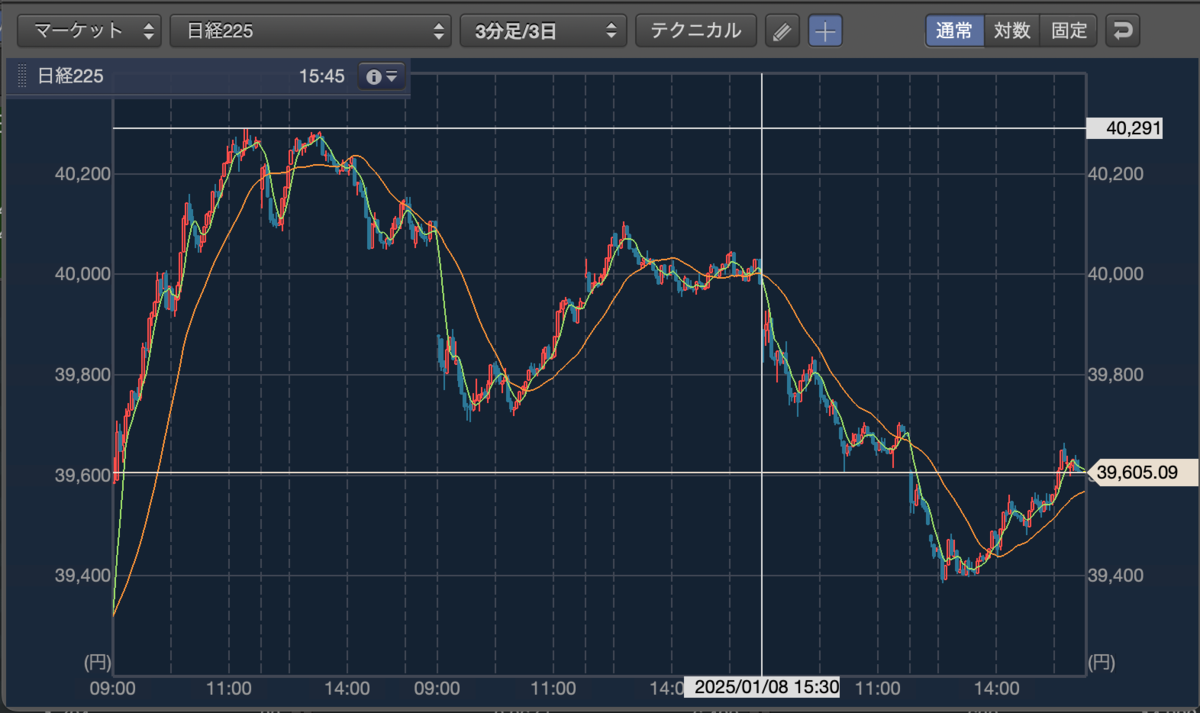Click the 日経225 legend label
1200x713 pixels.
[70, 76]
